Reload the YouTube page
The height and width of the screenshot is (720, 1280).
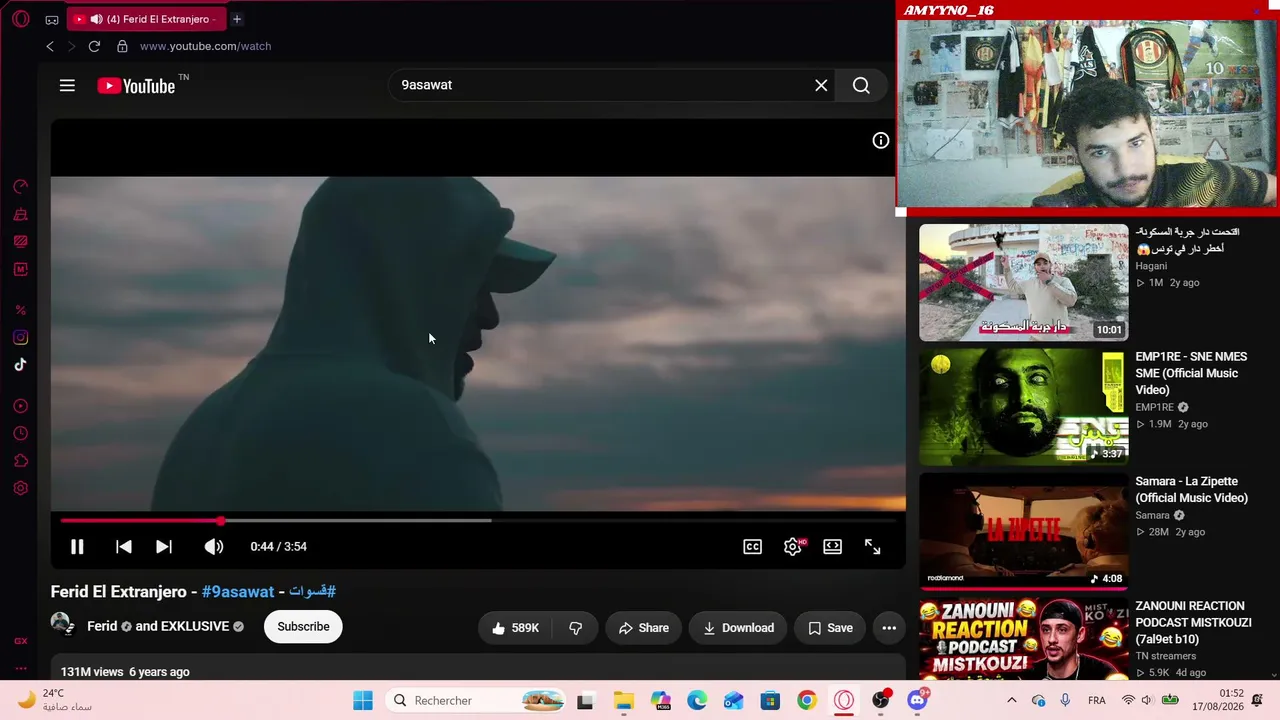pyautogui.click(x=94, y=46)
